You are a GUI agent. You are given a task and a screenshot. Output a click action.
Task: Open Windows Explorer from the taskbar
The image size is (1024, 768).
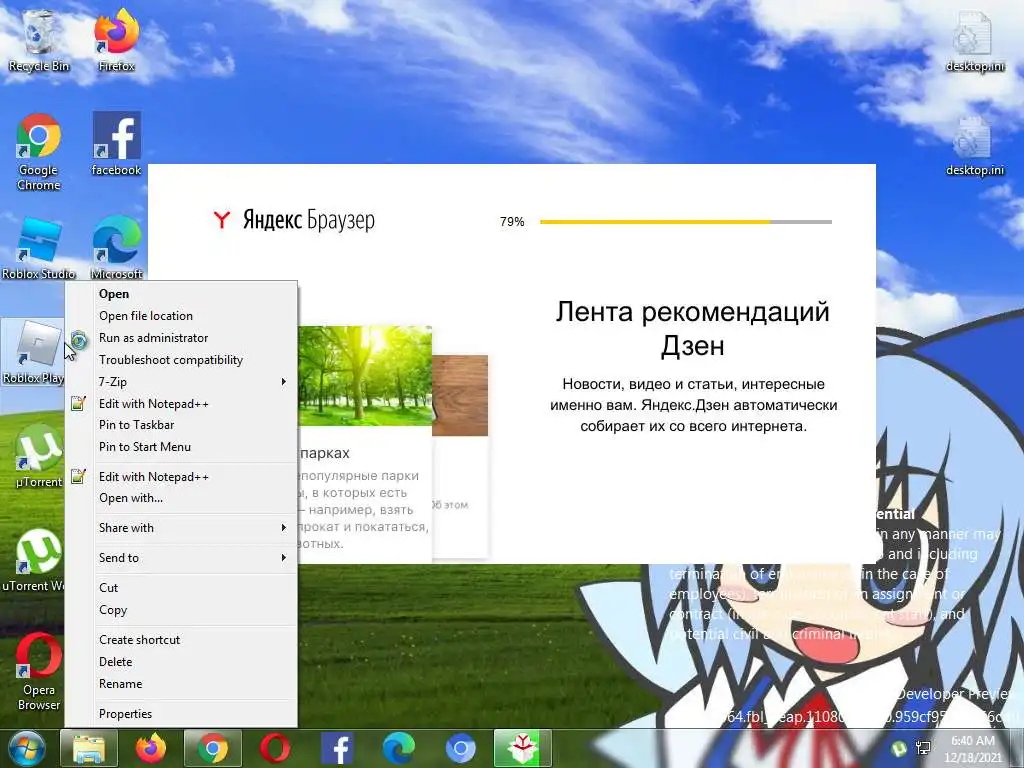[x=89, y=748]
